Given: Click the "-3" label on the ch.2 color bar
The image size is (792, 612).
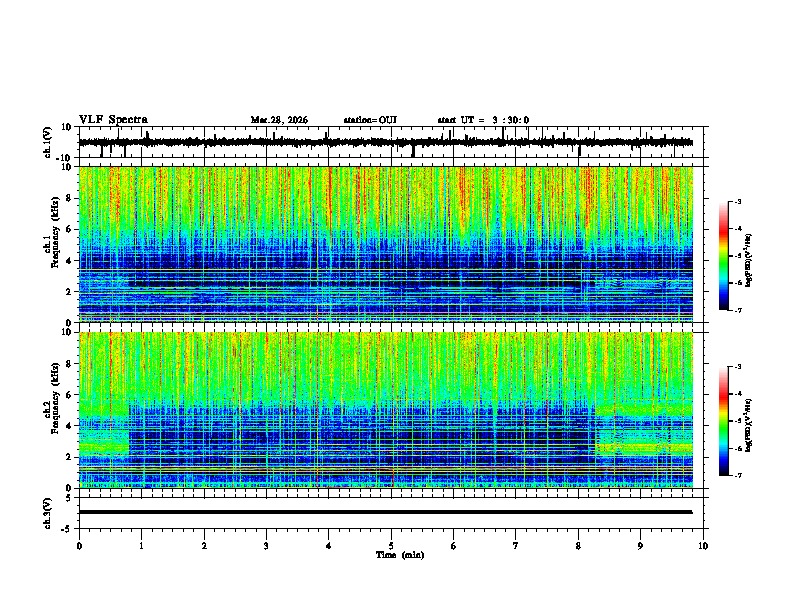Looking at the screenshot, I should [x=737, y=367].
